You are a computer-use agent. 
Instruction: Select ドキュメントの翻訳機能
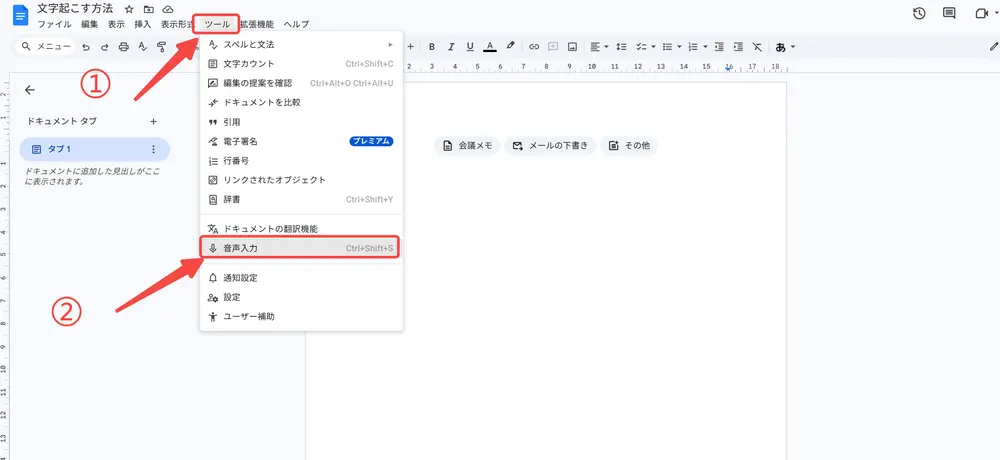301,228
